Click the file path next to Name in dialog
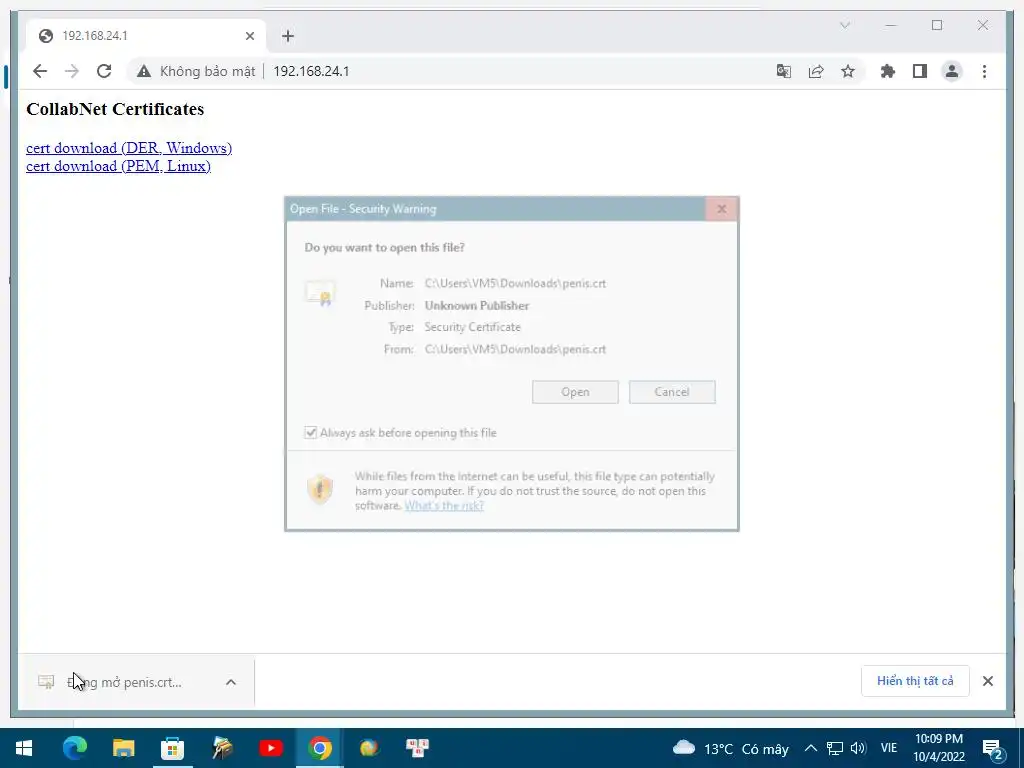Screen dimensions: 1024x768 [x=515, y=283]
